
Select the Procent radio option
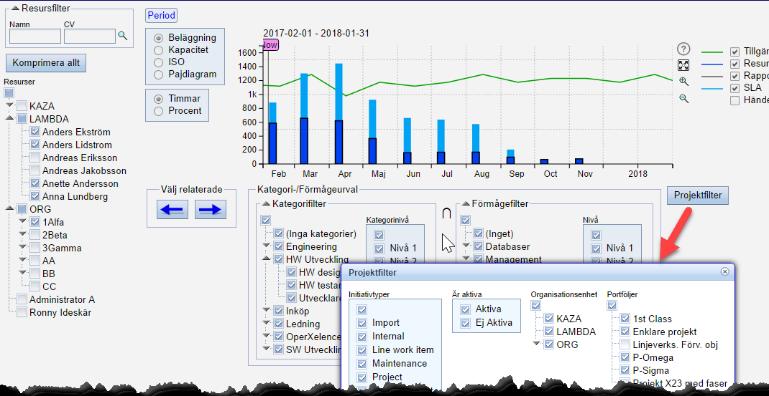pos(158,111)
